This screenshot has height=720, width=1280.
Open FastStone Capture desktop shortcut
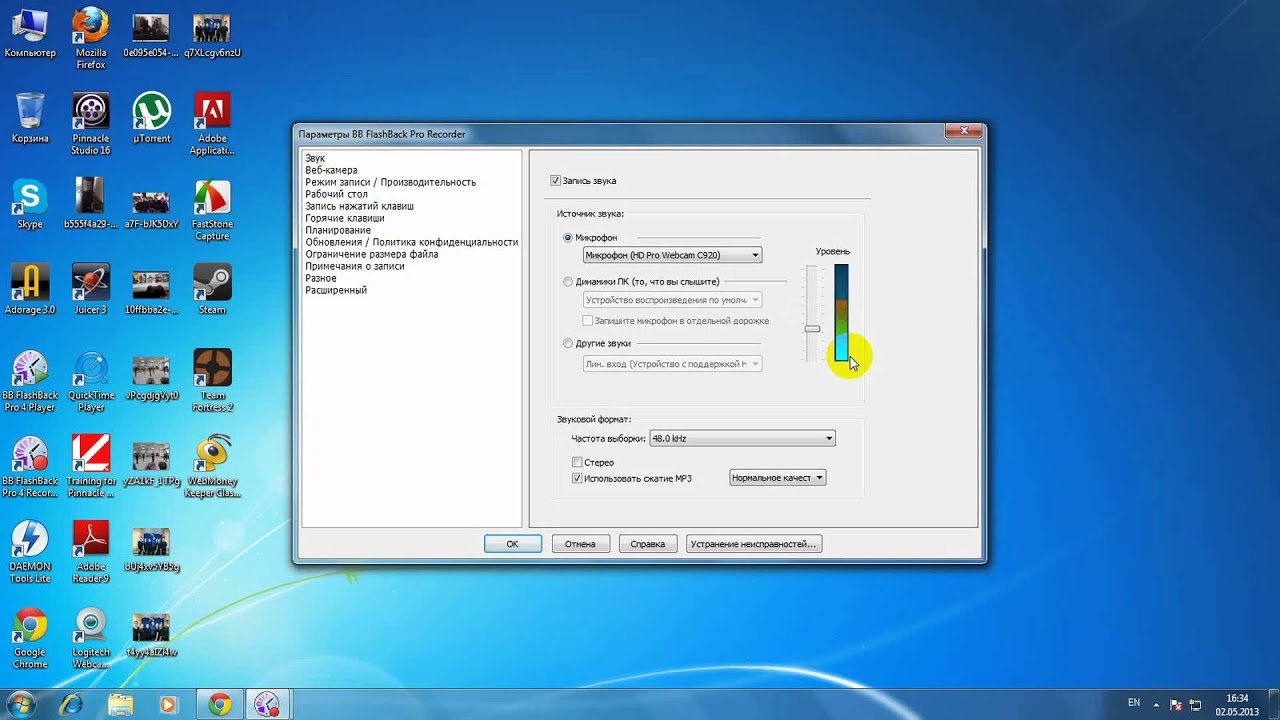pyautogui.click(x=212, y=210)
